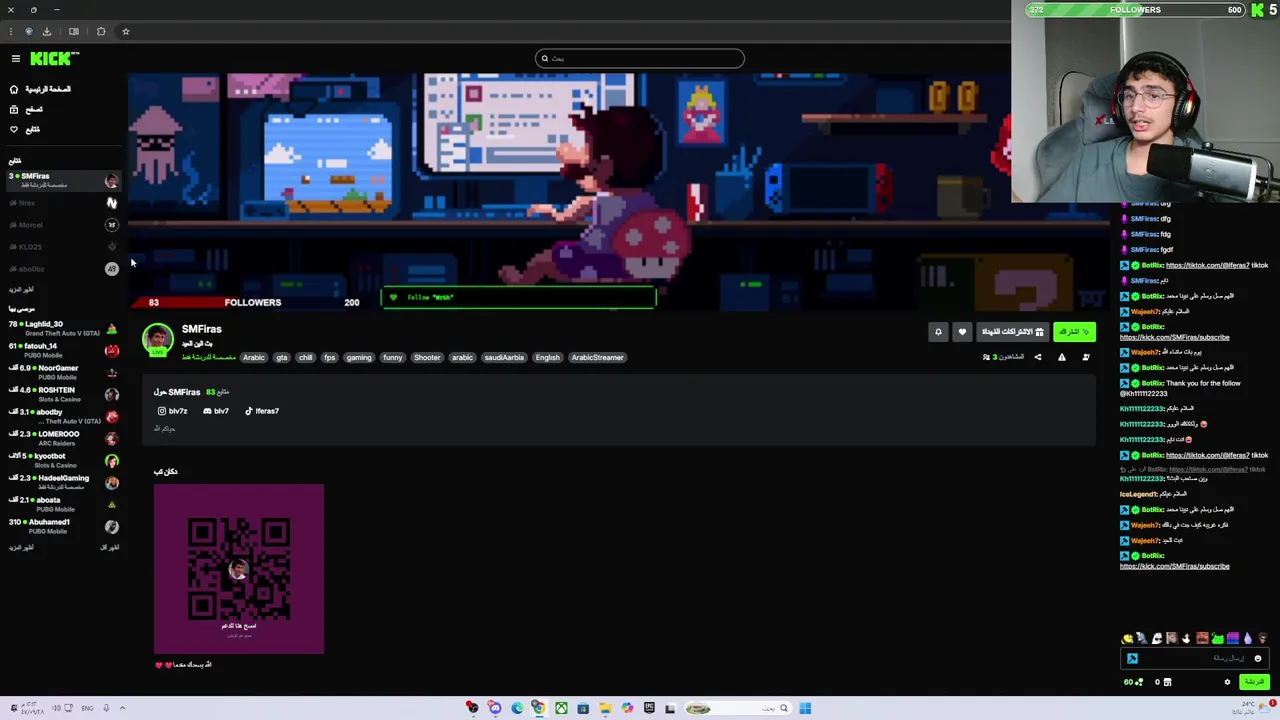Toggle the follow heart button
The height and width of the screenshot is (720, 1280).
[962, 332]
